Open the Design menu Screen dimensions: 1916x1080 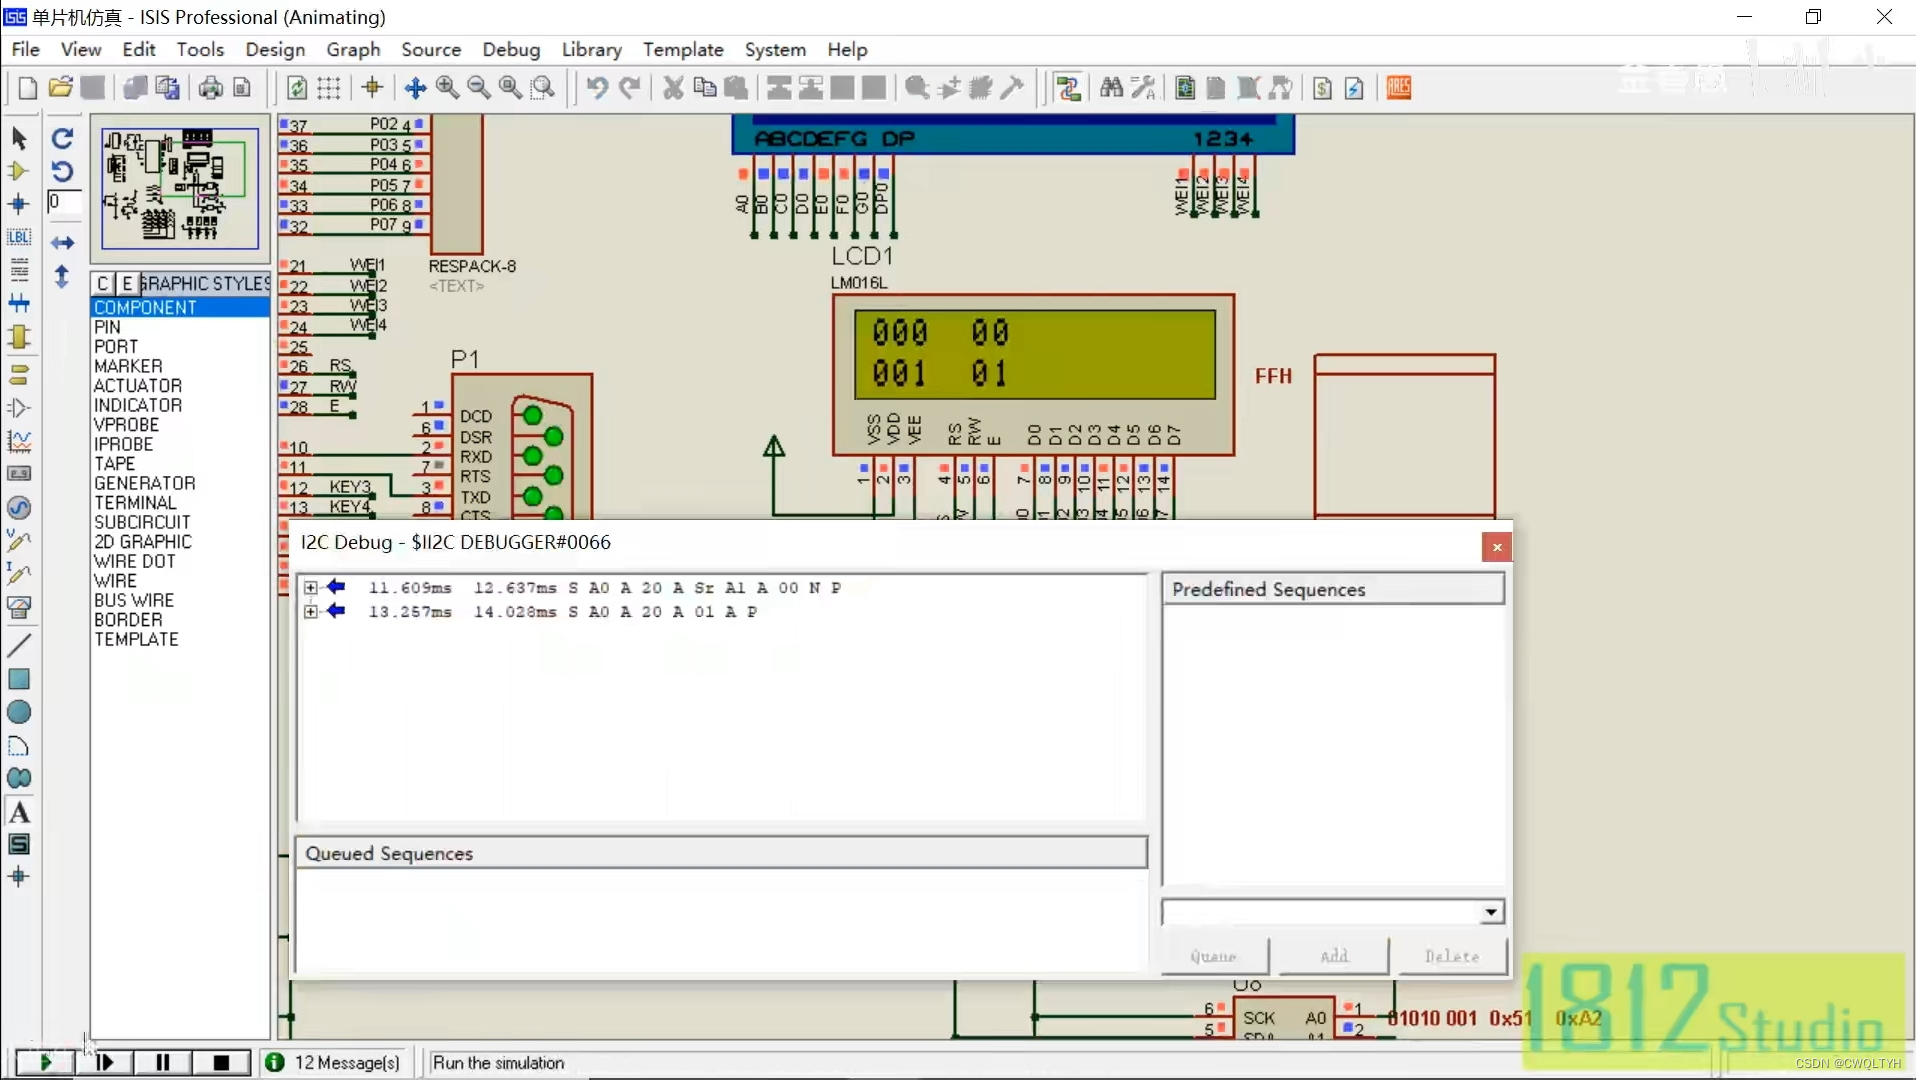coord(275,49)
